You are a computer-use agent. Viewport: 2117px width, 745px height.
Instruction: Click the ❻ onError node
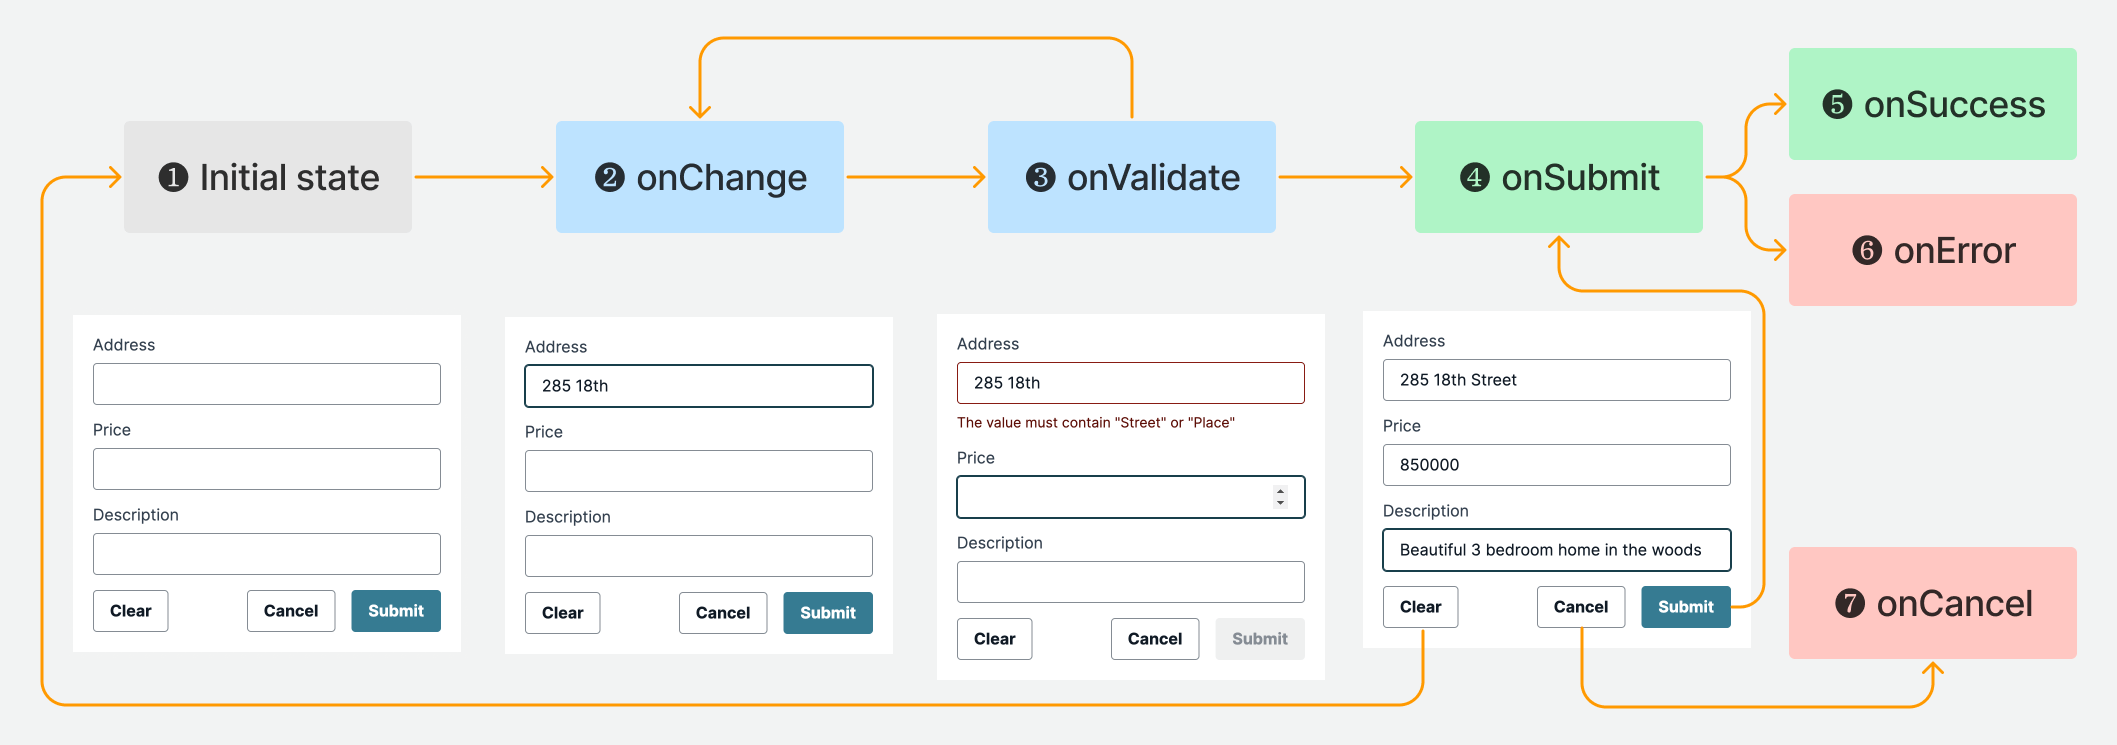(1931, 250)
